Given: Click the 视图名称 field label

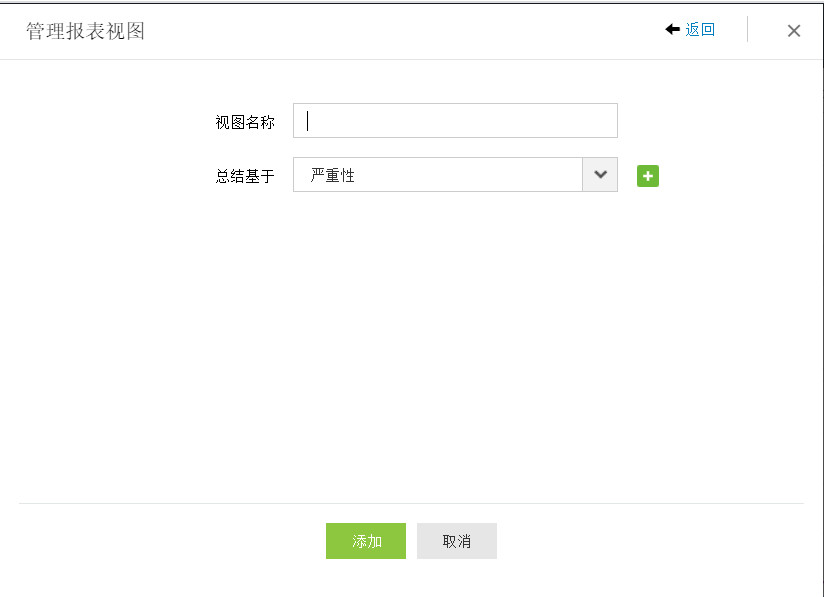Looking at the screenshot, I should click(245, 122).
